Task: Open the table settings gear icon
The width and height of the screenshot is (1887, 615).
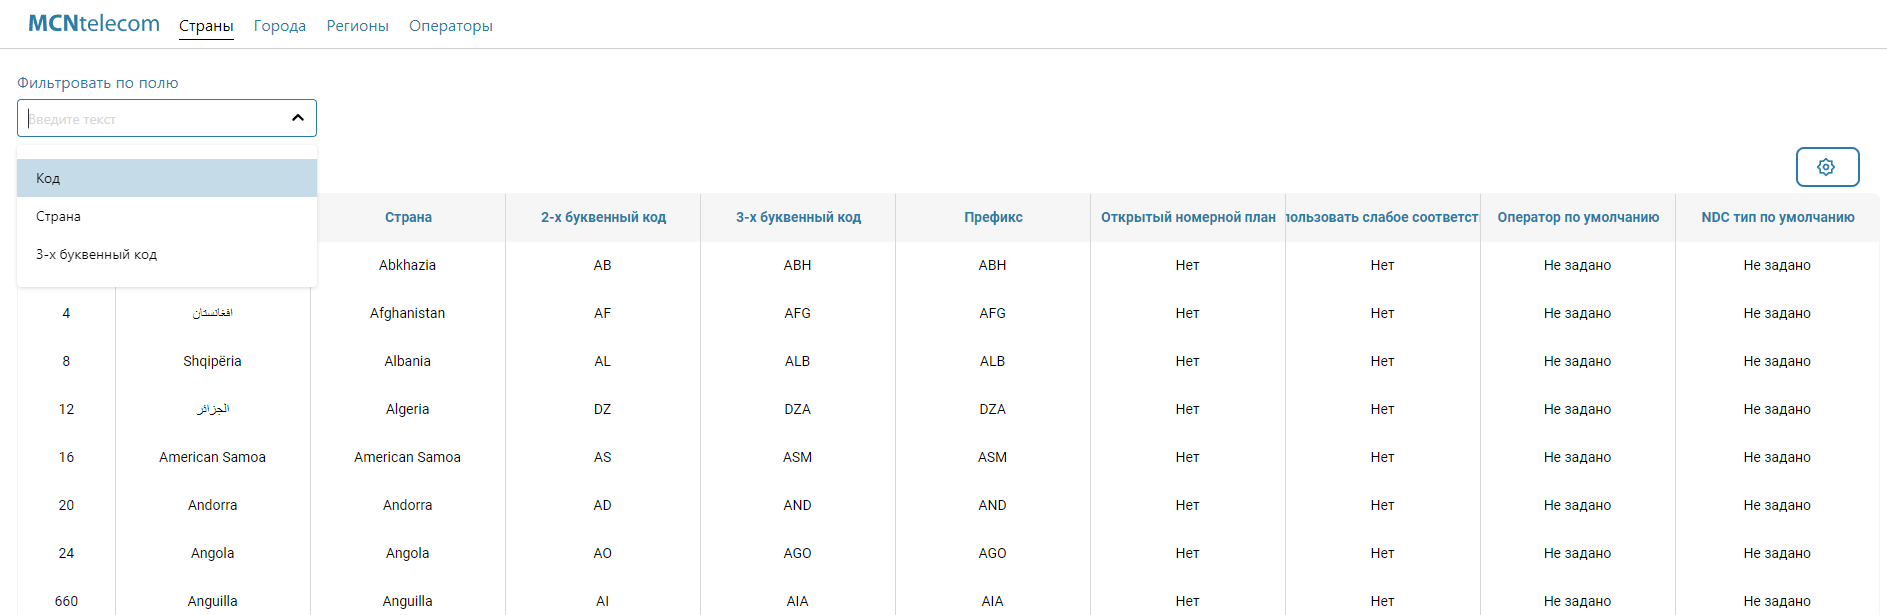Action: (x=1826, y=167)
